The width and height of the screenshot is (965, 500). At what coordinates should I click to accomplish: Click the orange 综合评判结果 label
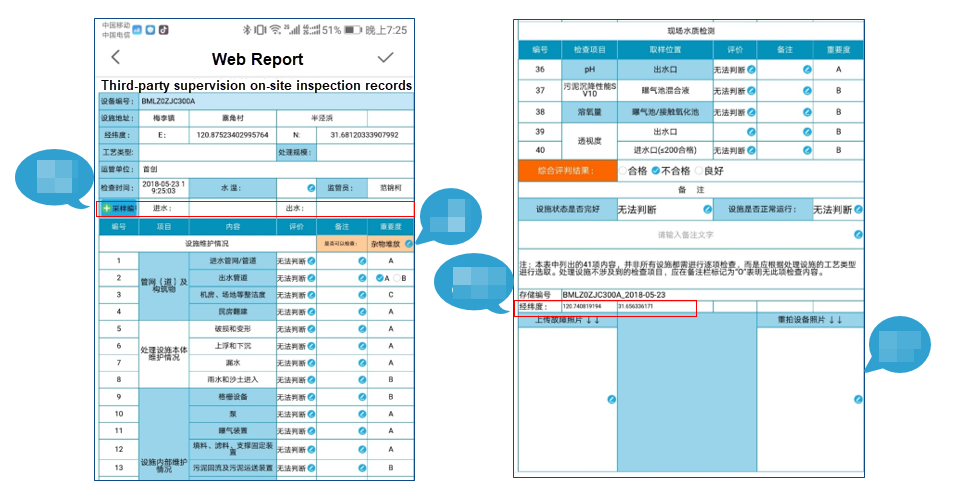(x=567, y=171)
